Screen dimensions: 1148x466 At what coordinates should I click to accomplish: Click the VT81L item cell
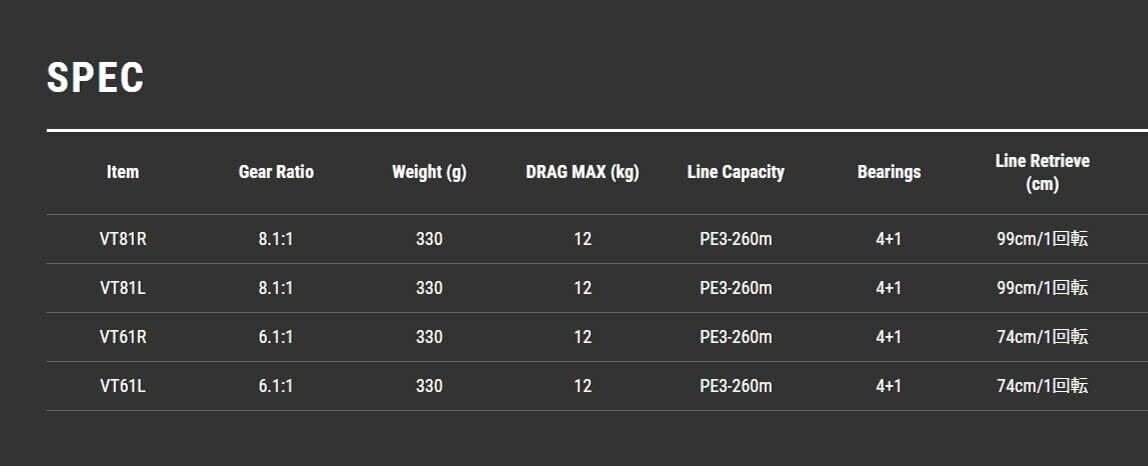pos(123,288)
